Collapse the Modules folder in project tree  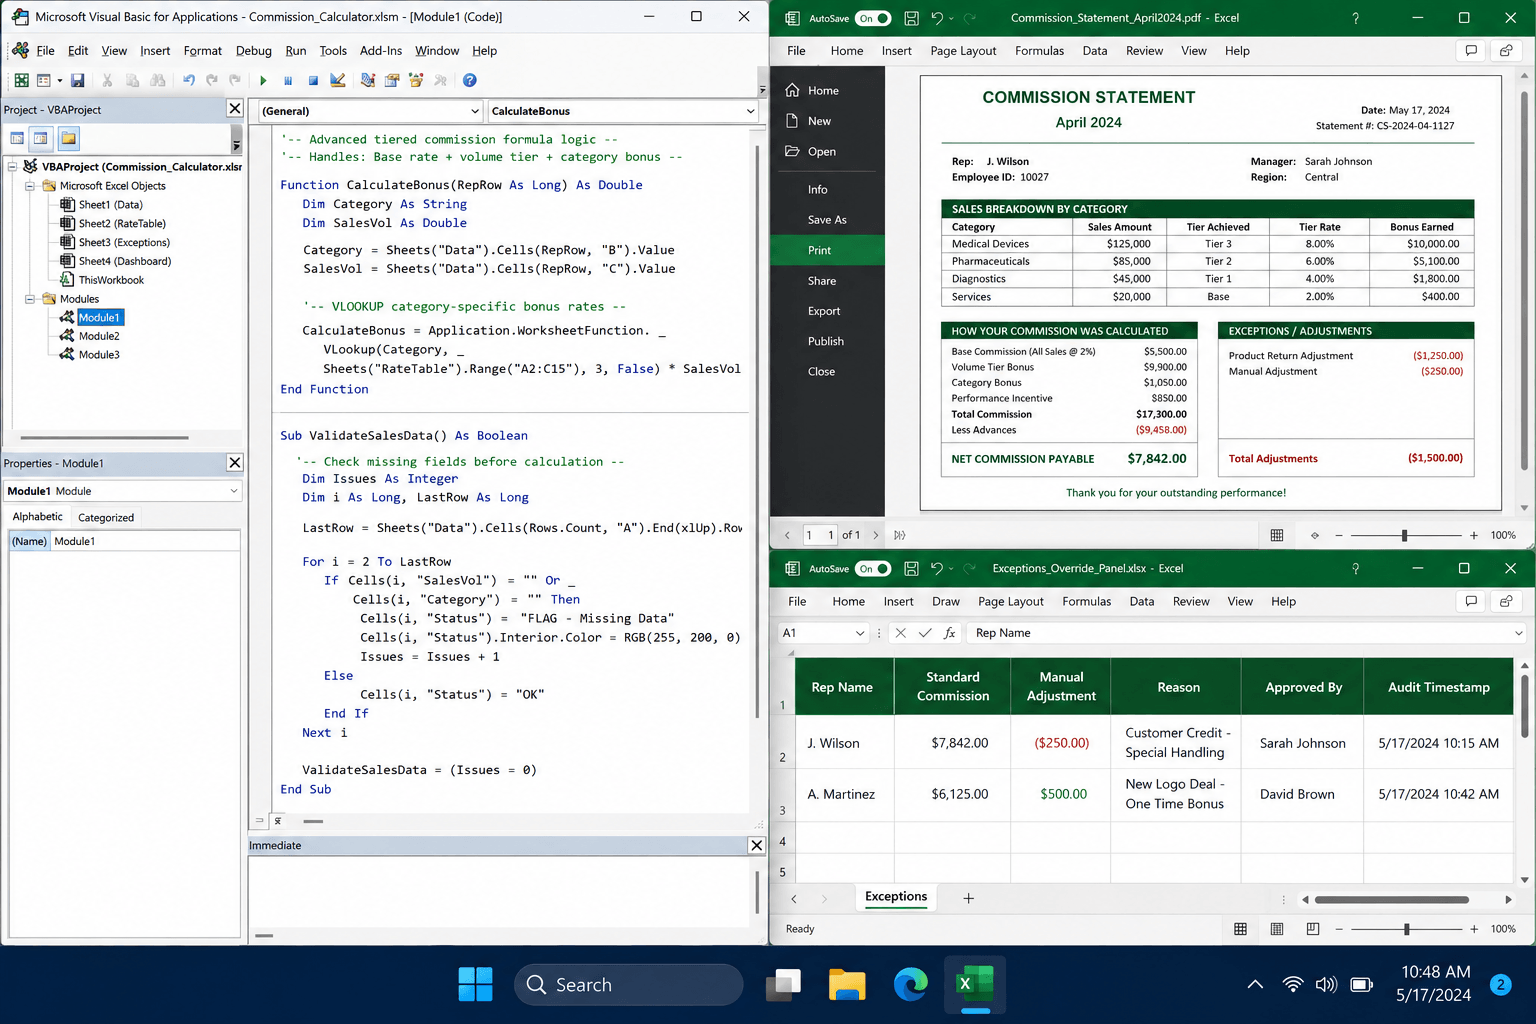30,299
